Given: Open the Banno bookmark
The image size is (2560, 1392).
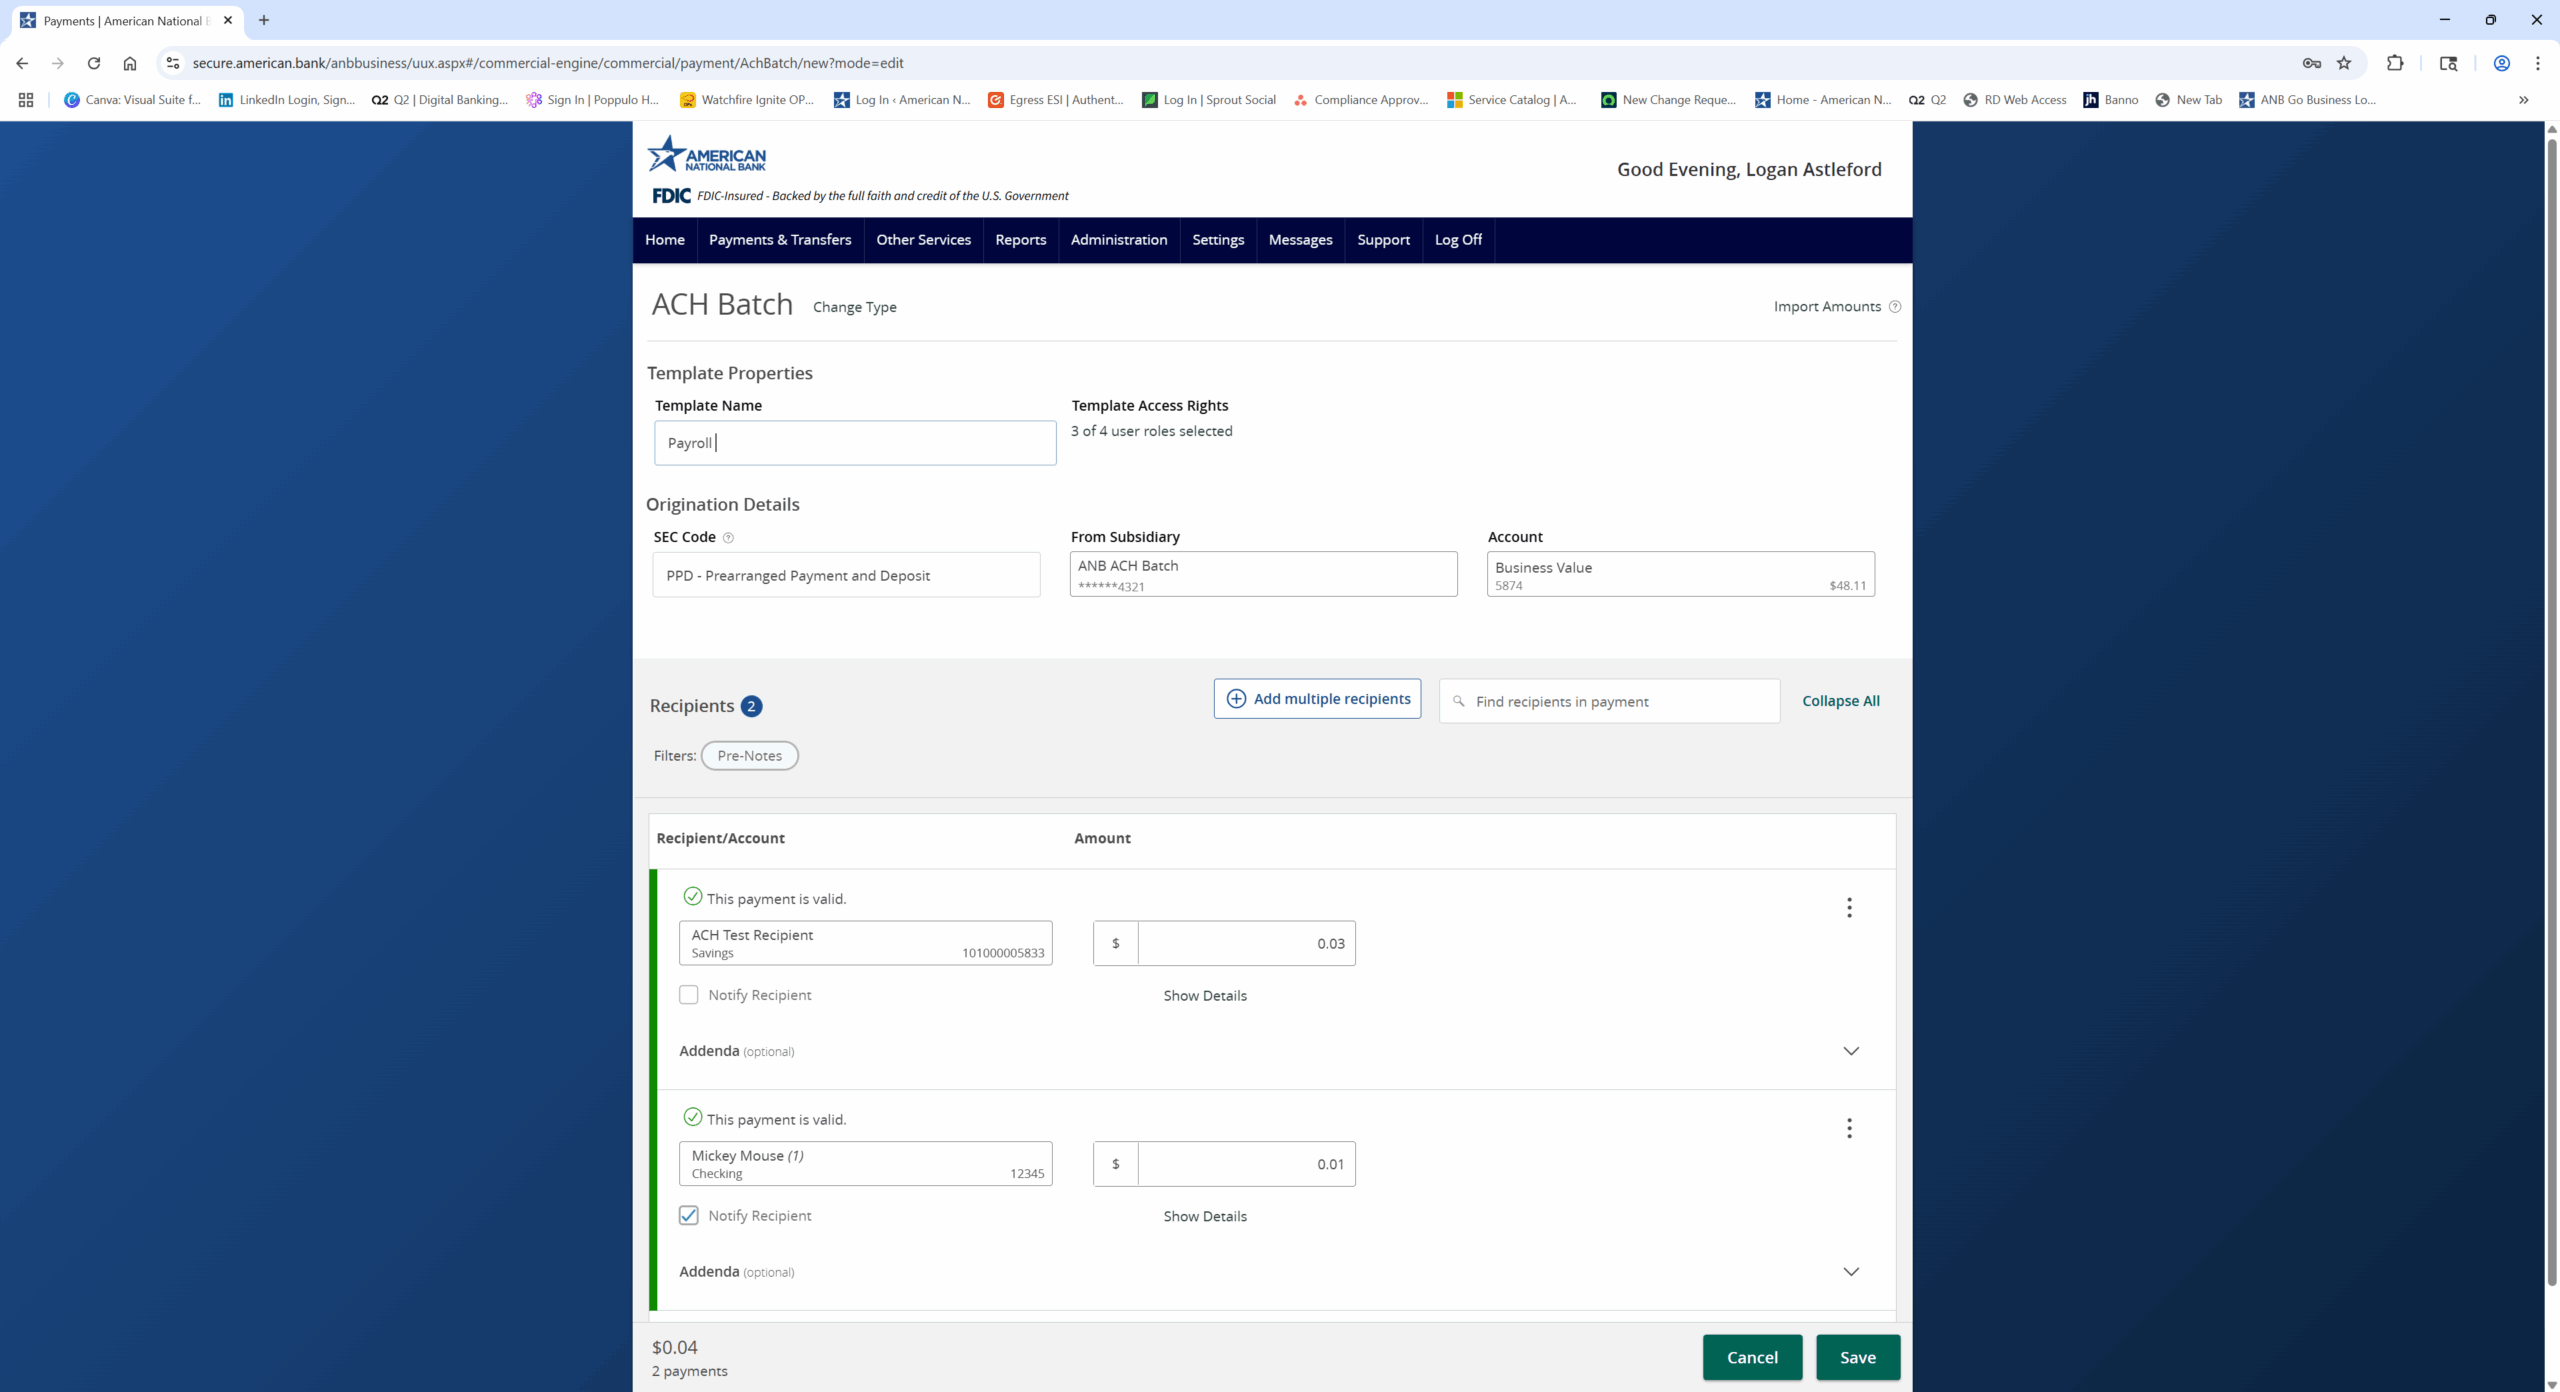Looking at the screenshot, I should [x=2110, y=100].
